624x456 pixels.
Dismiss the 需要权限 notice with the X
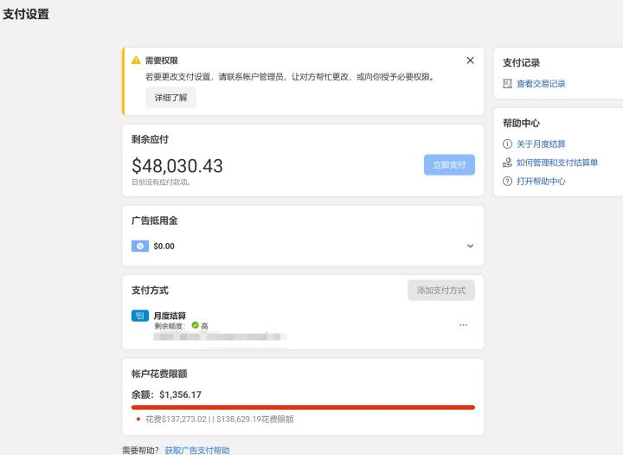click(470, 60)
